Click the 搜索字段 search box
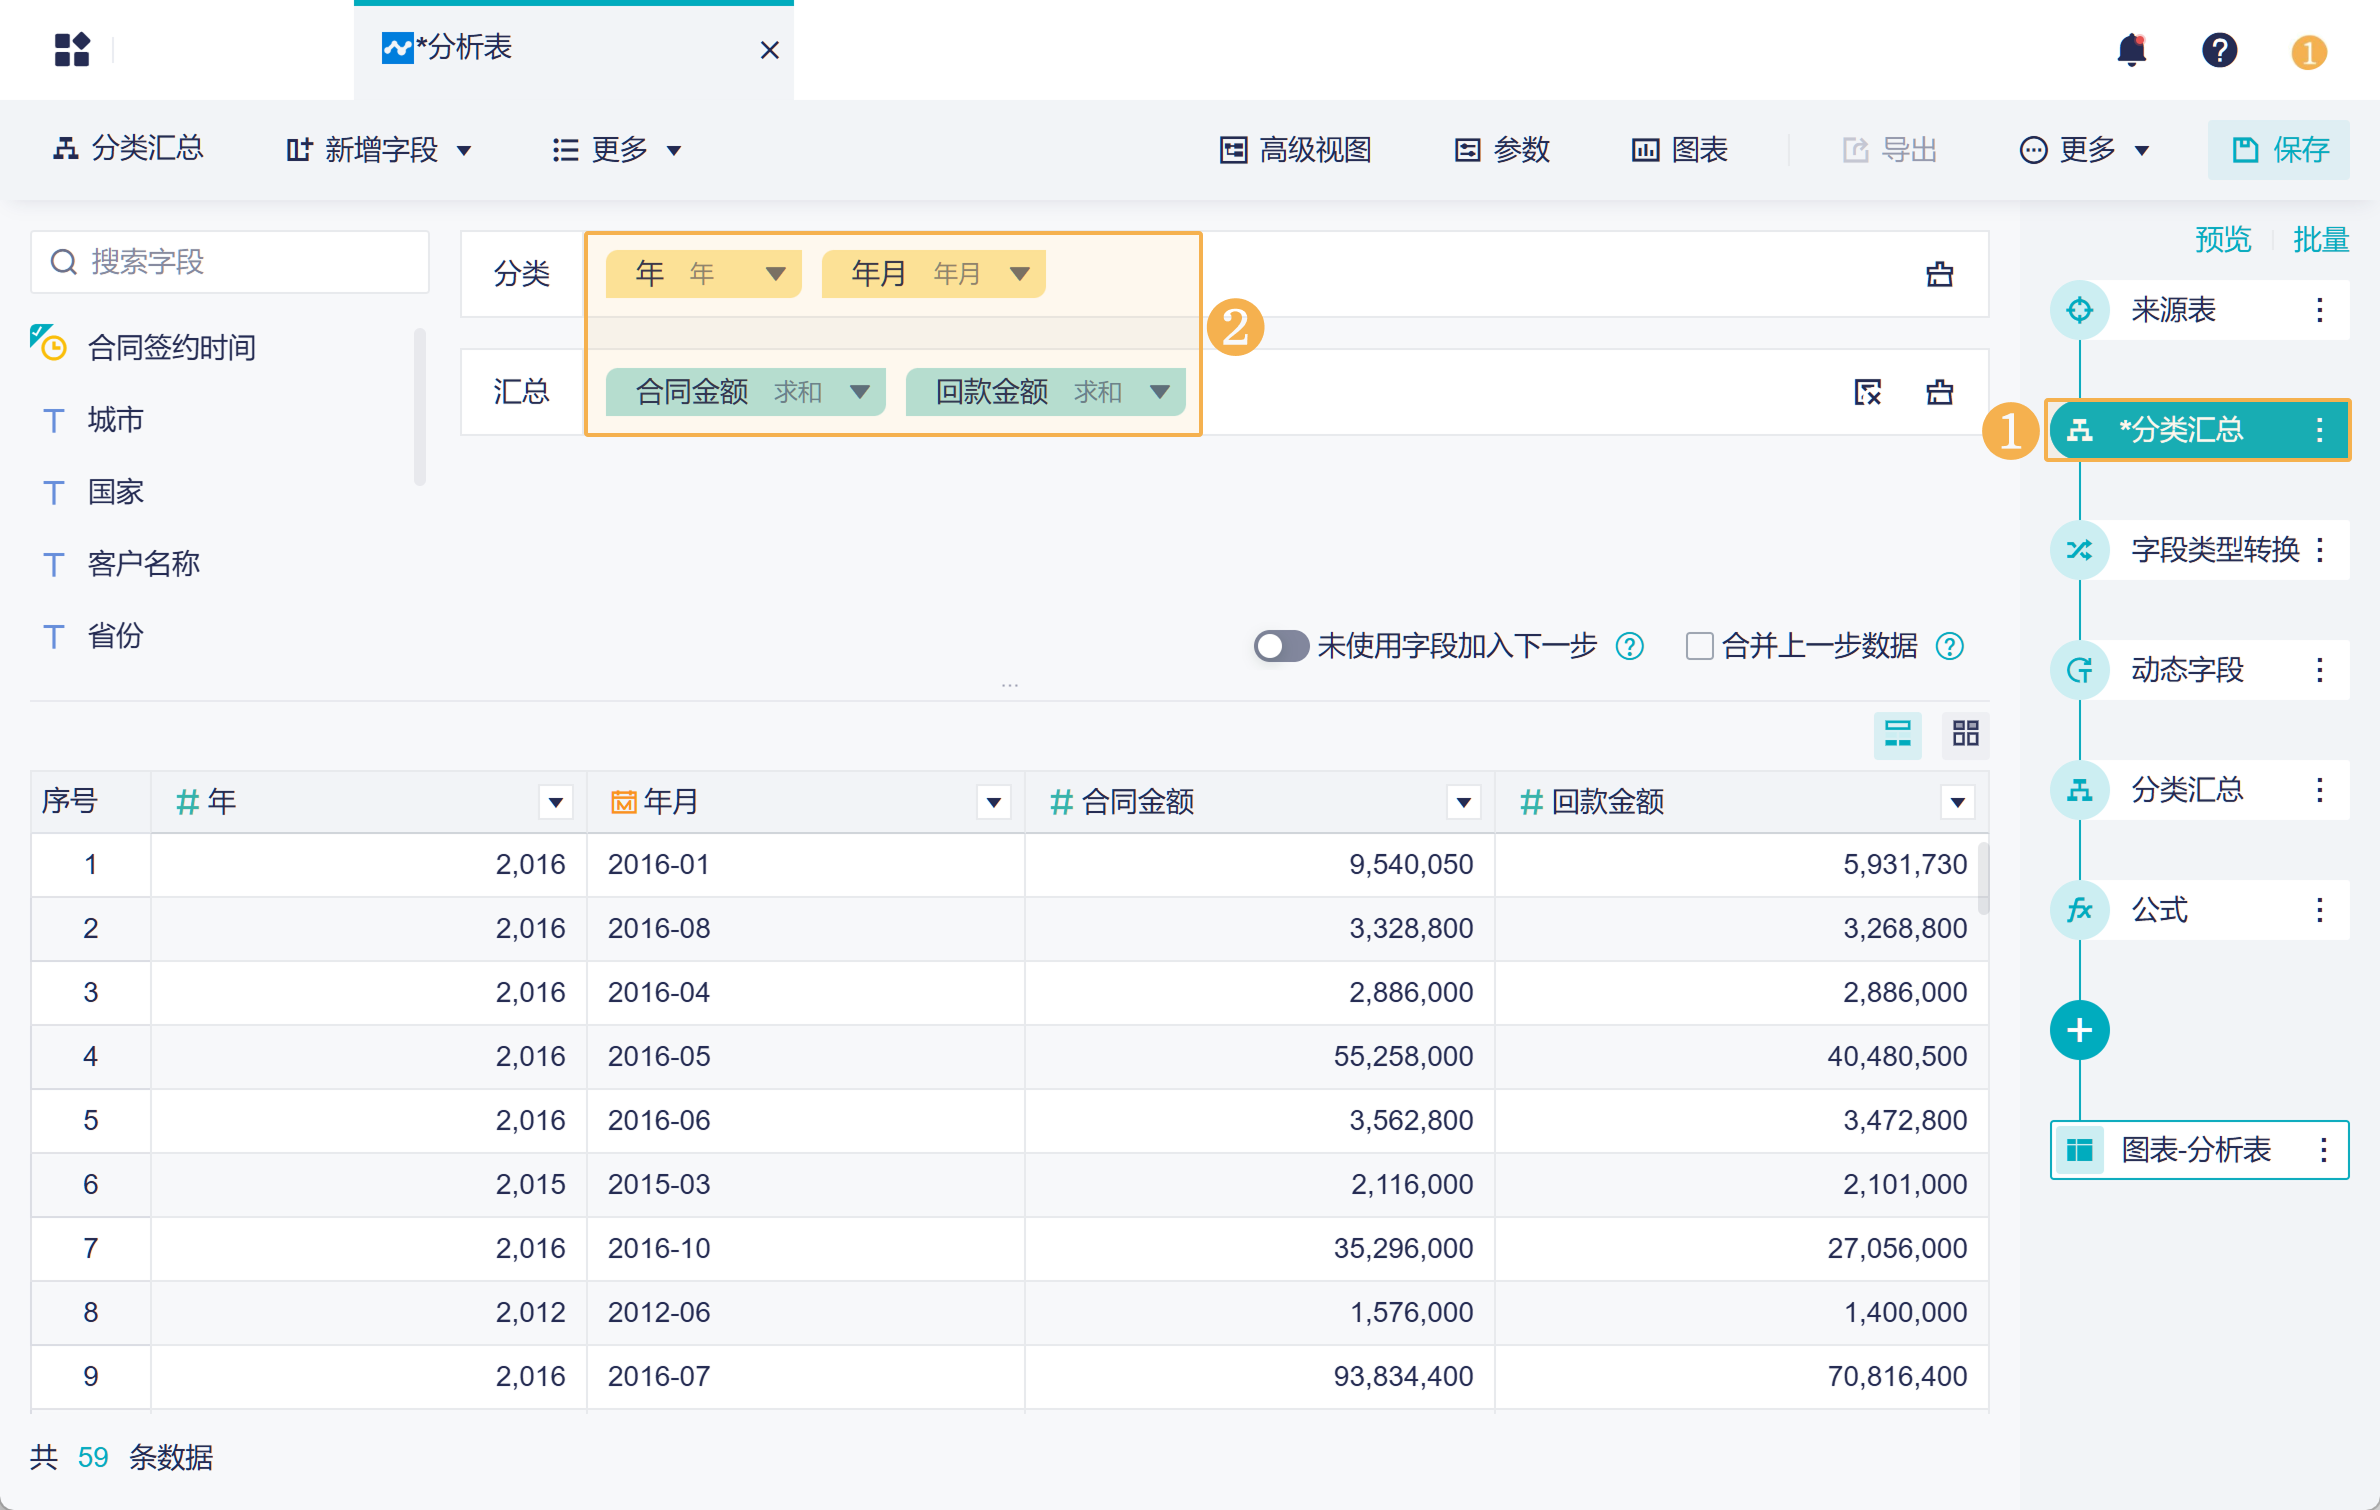Viewport: 2380px width, 1510px height. (230, 262)
